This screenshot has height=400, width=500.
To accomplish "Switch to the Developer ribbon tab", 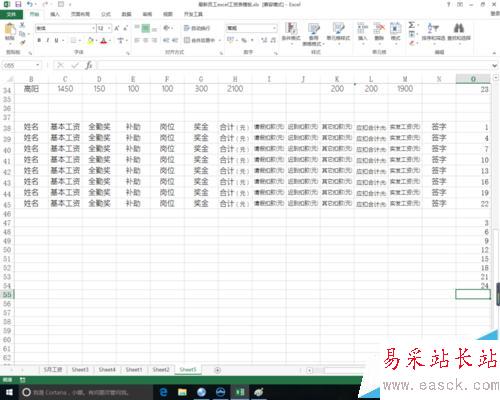I will click(x=193, y=14).
